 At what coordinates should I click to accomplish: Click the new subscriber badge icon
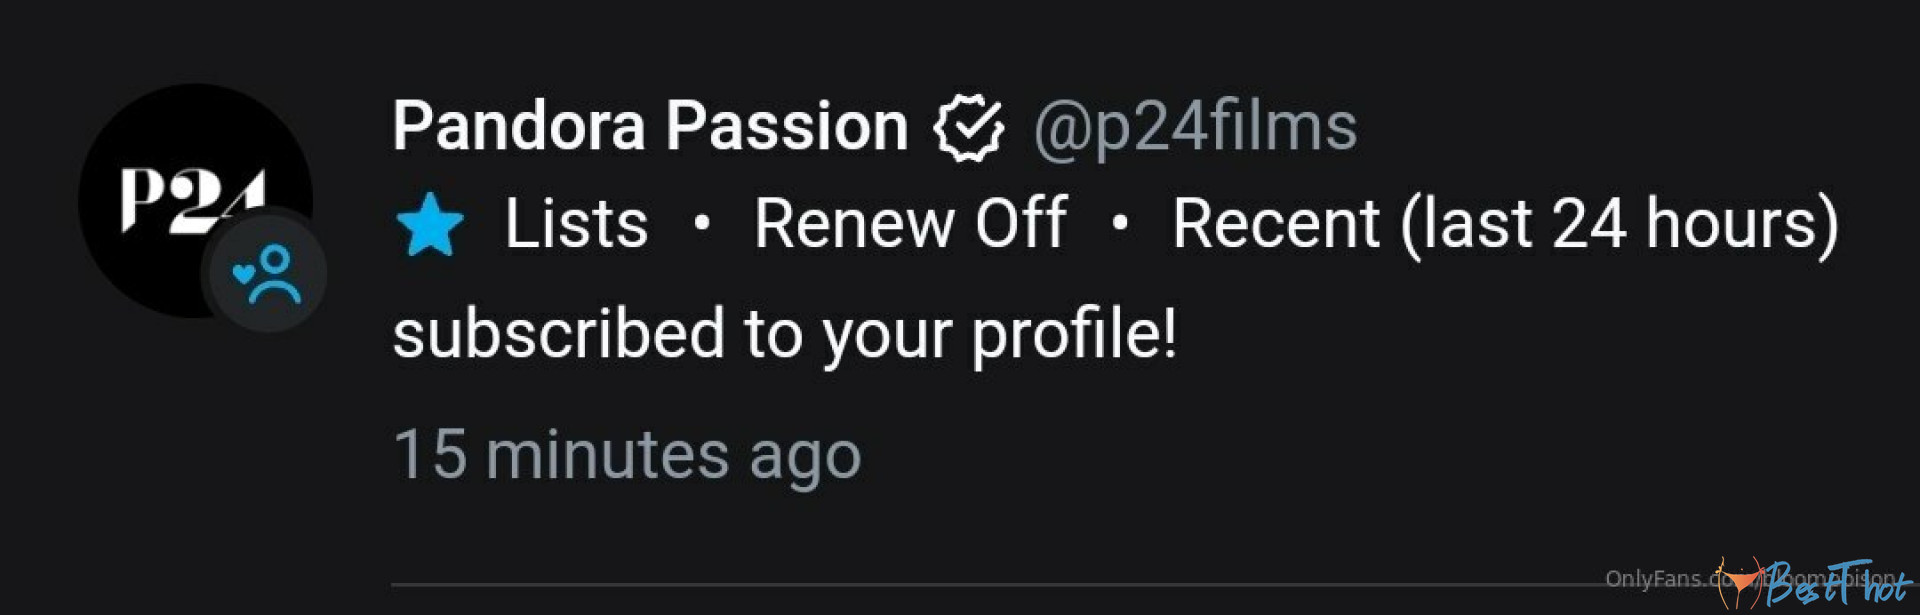[266, 275]
